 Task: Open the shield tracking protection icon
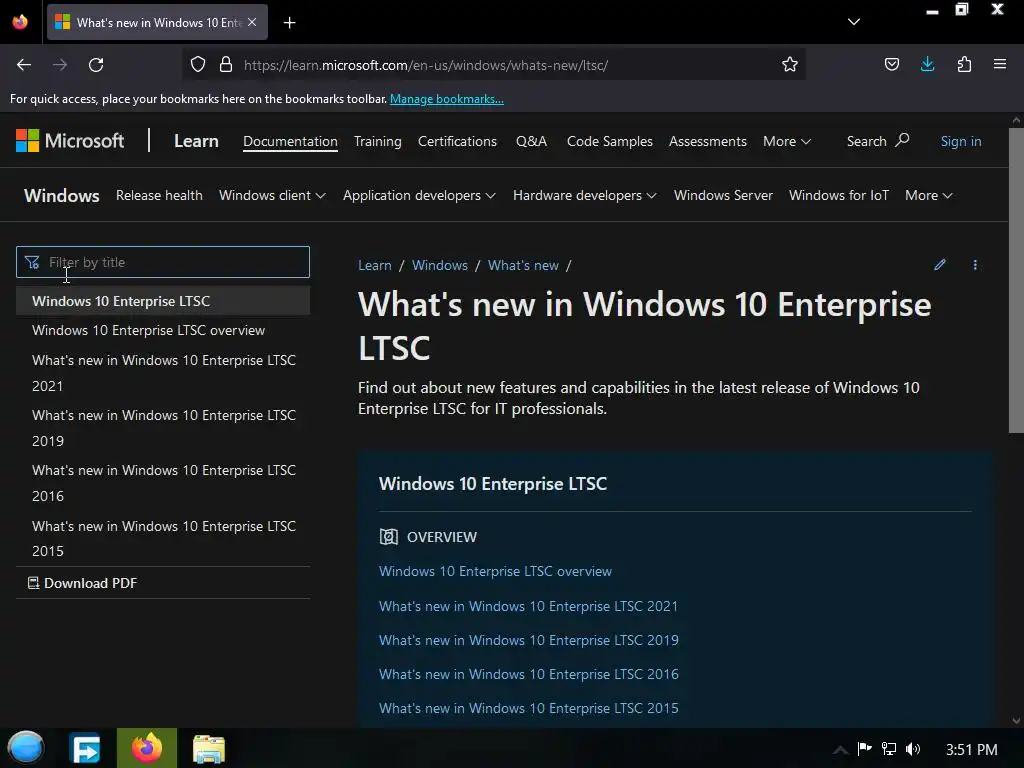[x=198, y=65]
